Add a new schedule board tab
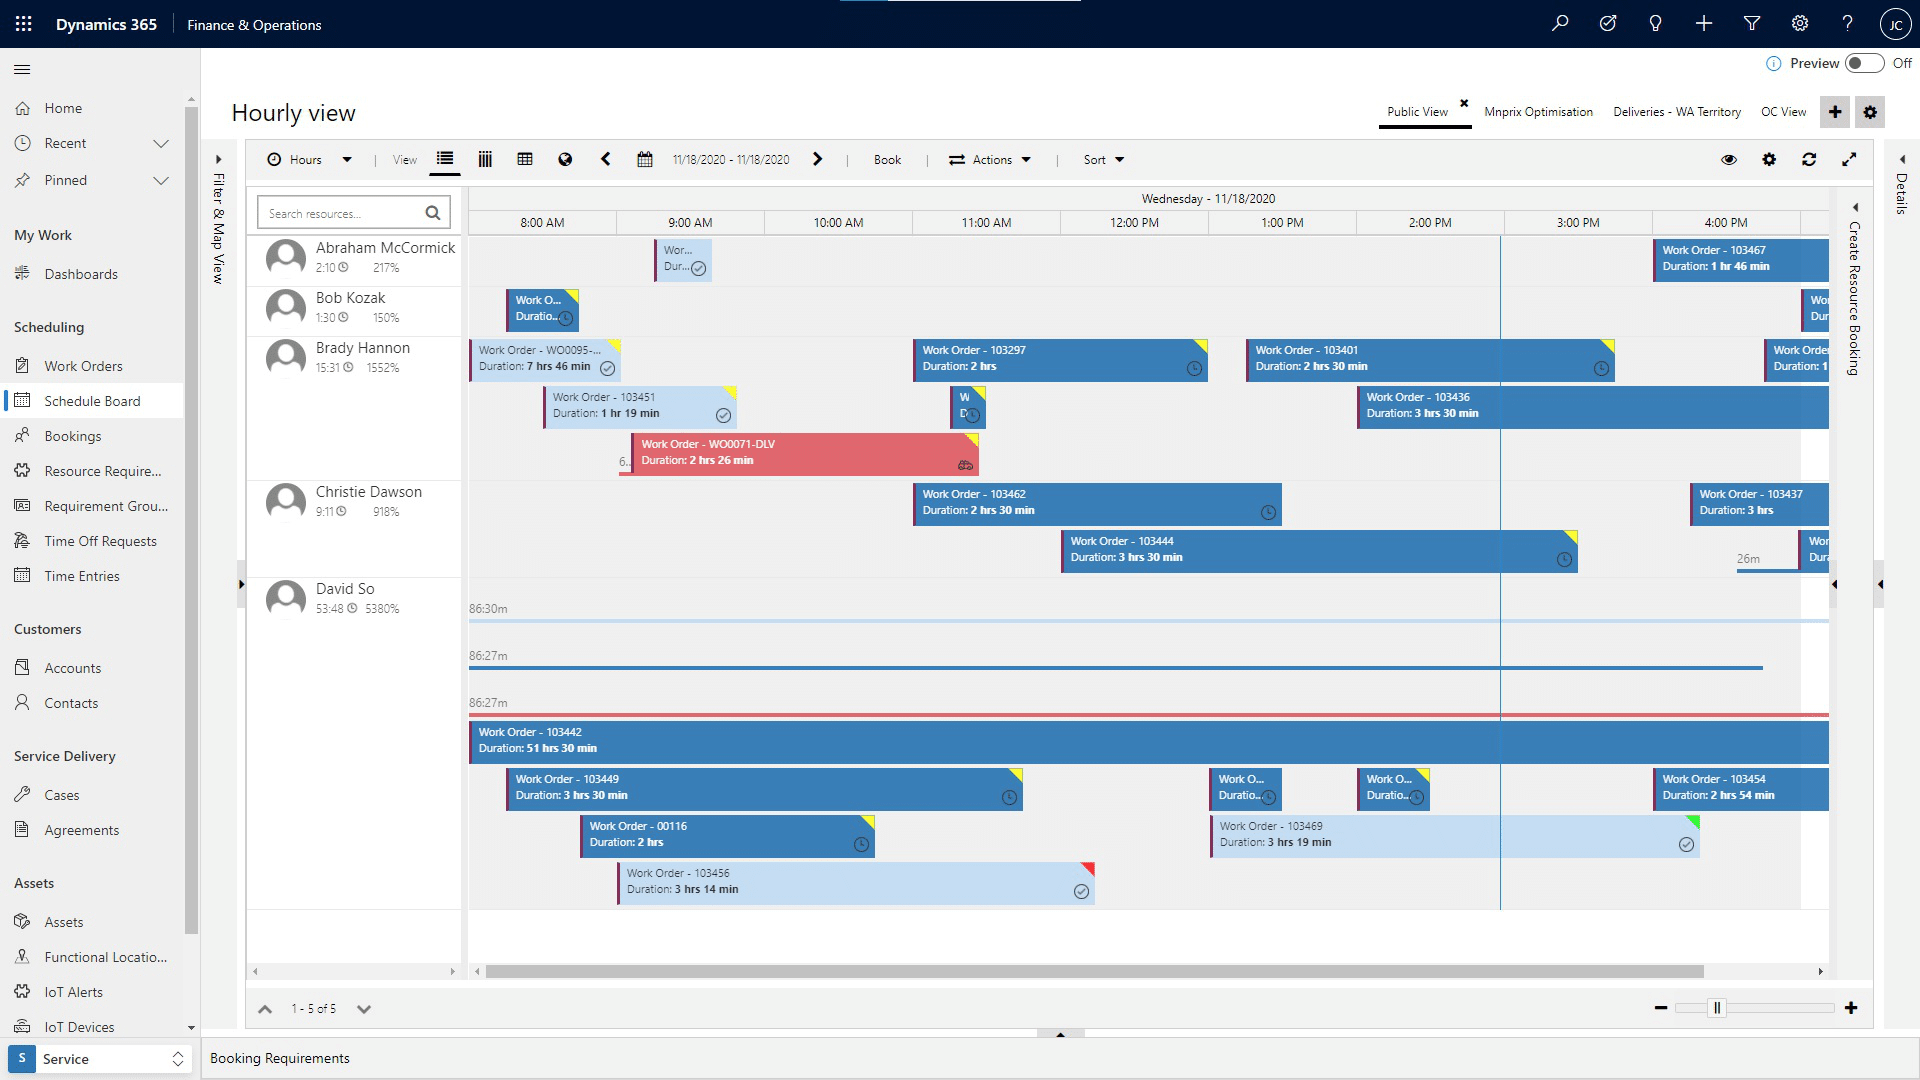 coord(1834,112)
